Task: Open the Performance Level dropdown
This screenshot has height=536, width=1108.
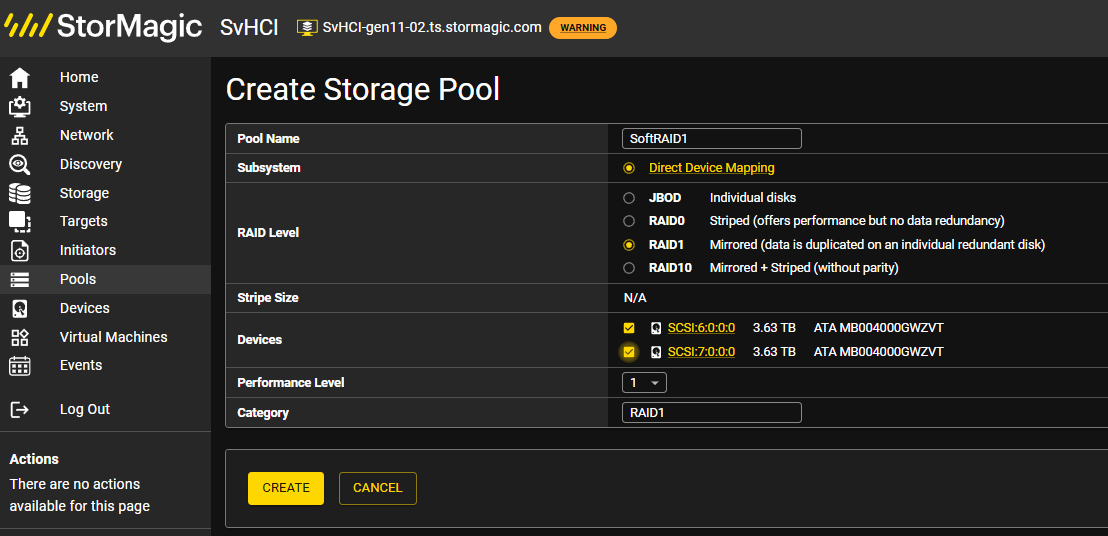Action: 644,383
